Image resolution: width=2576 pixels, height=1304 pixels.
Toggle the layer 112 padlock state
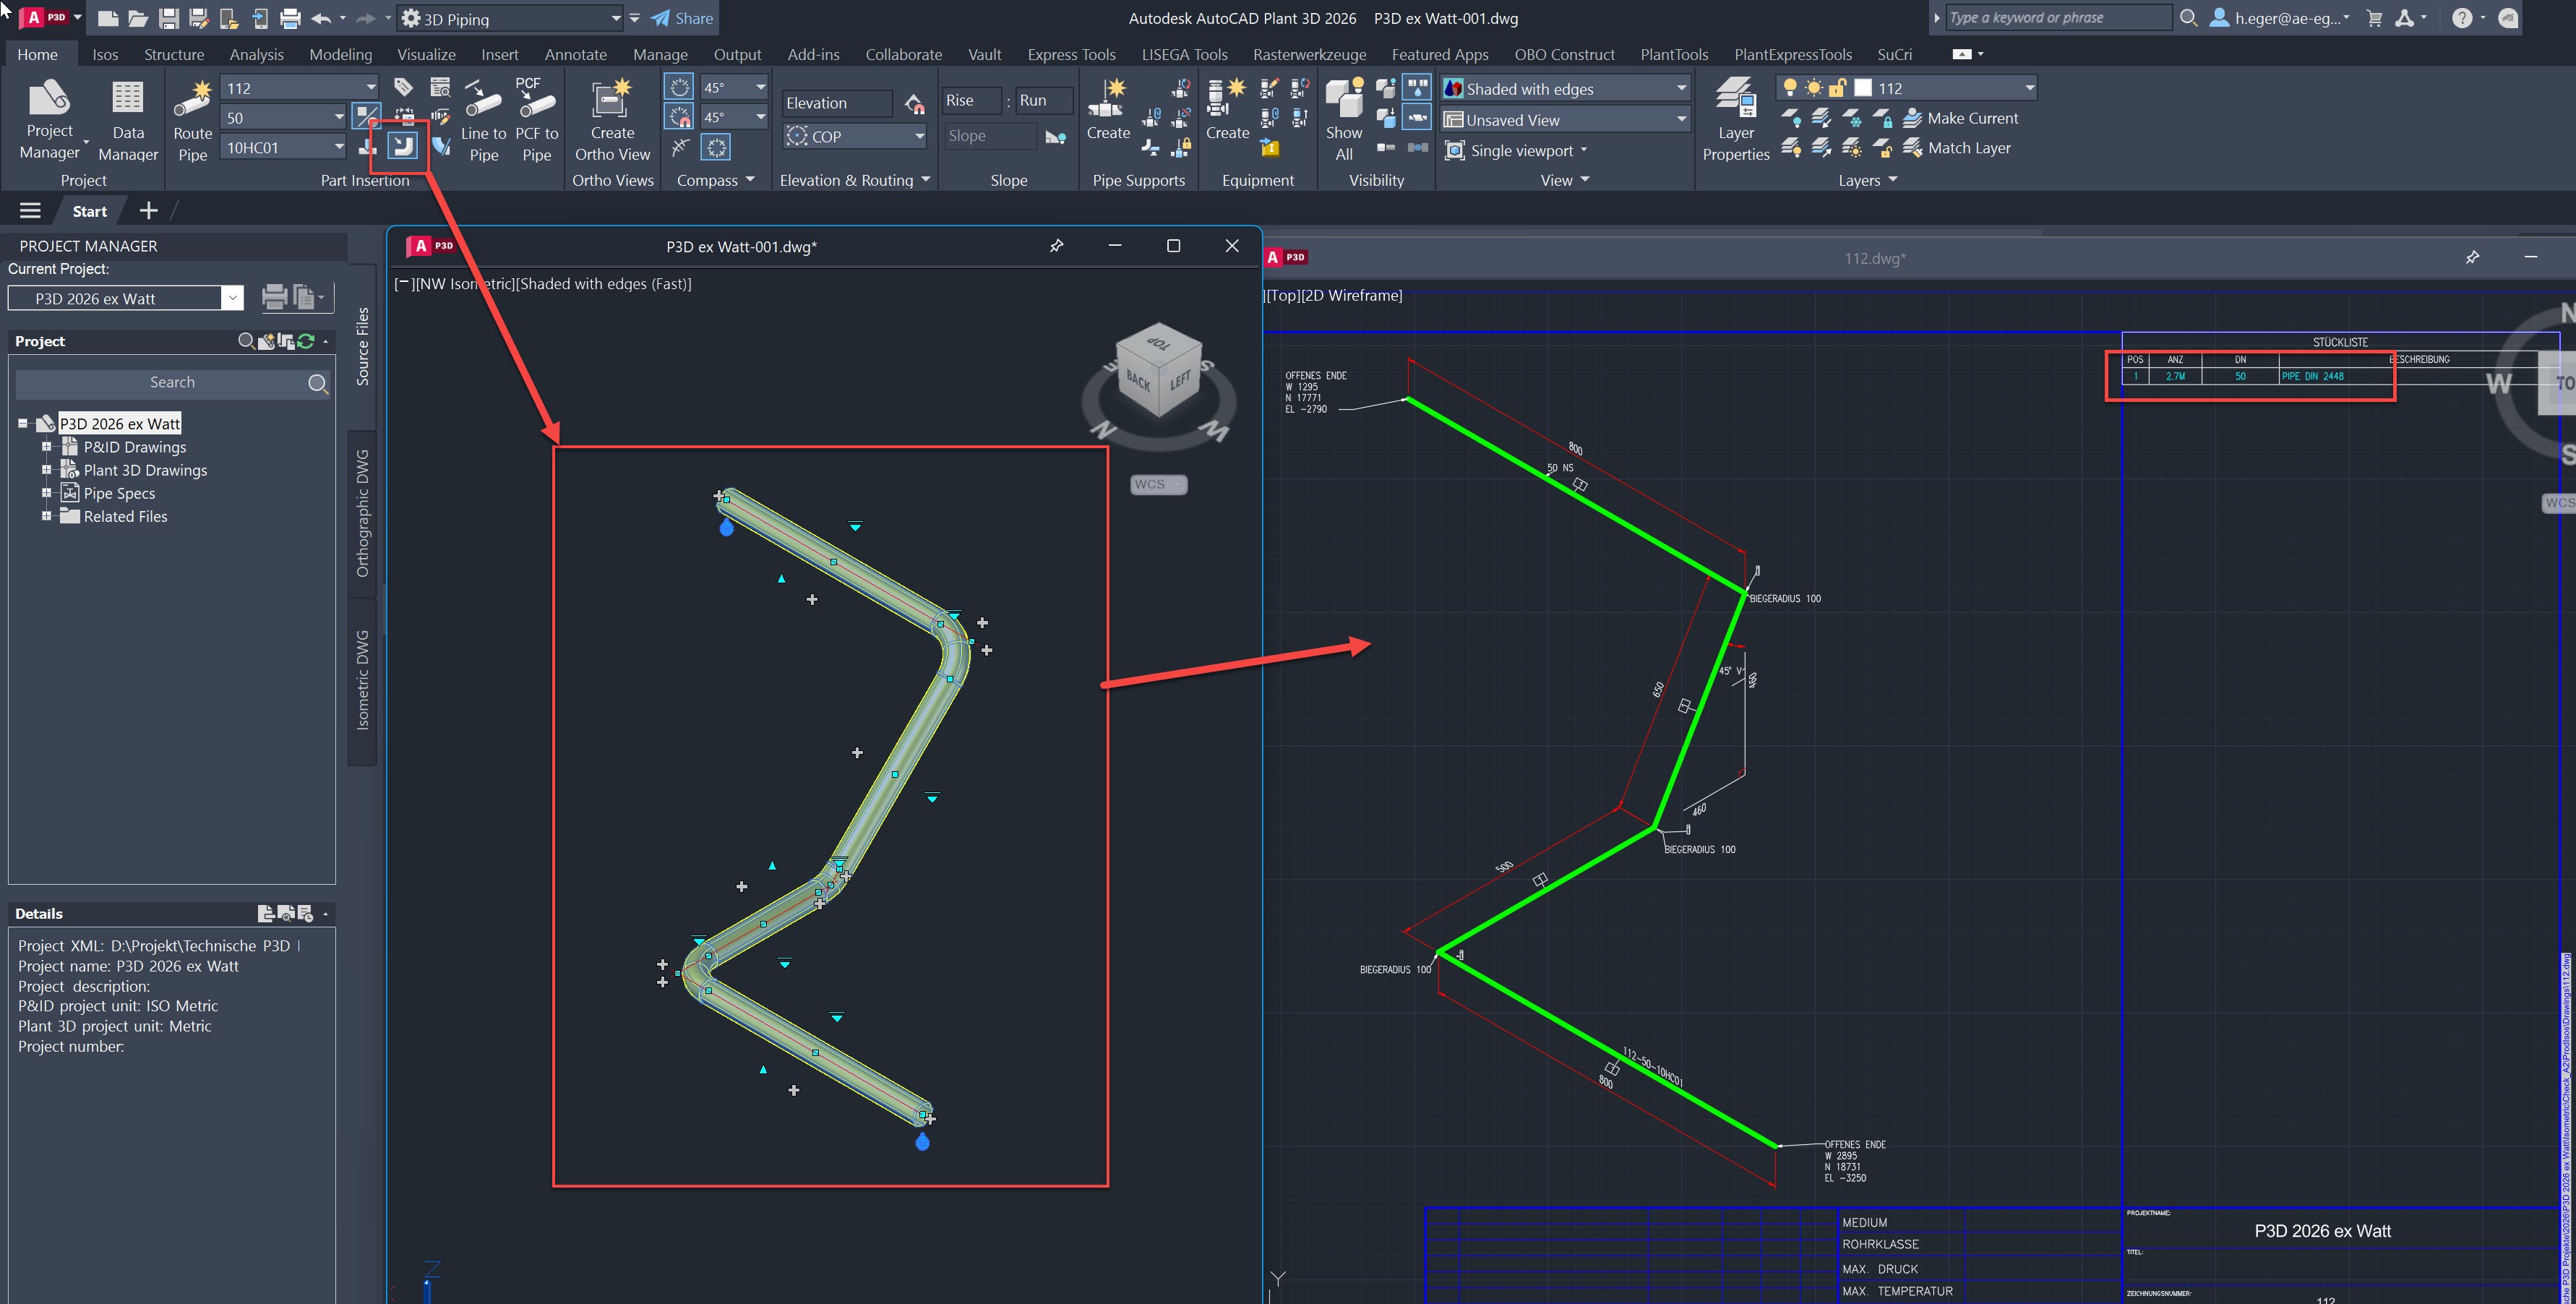pos(1837,88)
